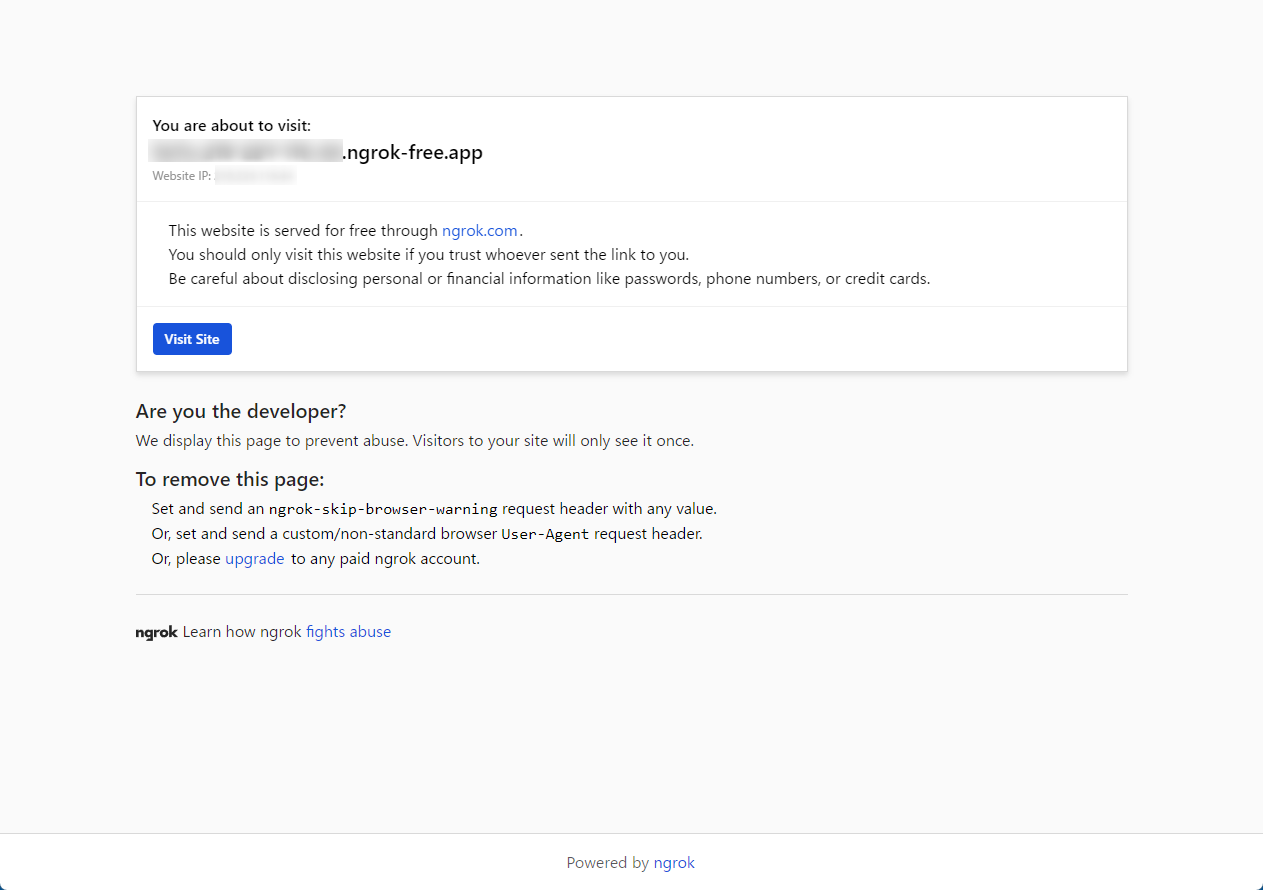Click the Visit Site button
Image resolution: width=1263 pixels, height=890 pixels.
pyautogui.click(x=192, y=338)
